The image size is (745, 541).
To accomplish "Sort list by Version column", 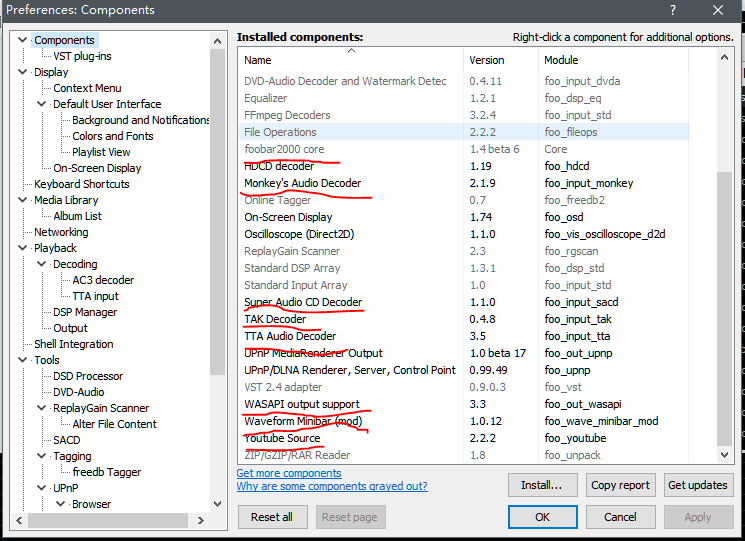I will click(x=487, y=60).
